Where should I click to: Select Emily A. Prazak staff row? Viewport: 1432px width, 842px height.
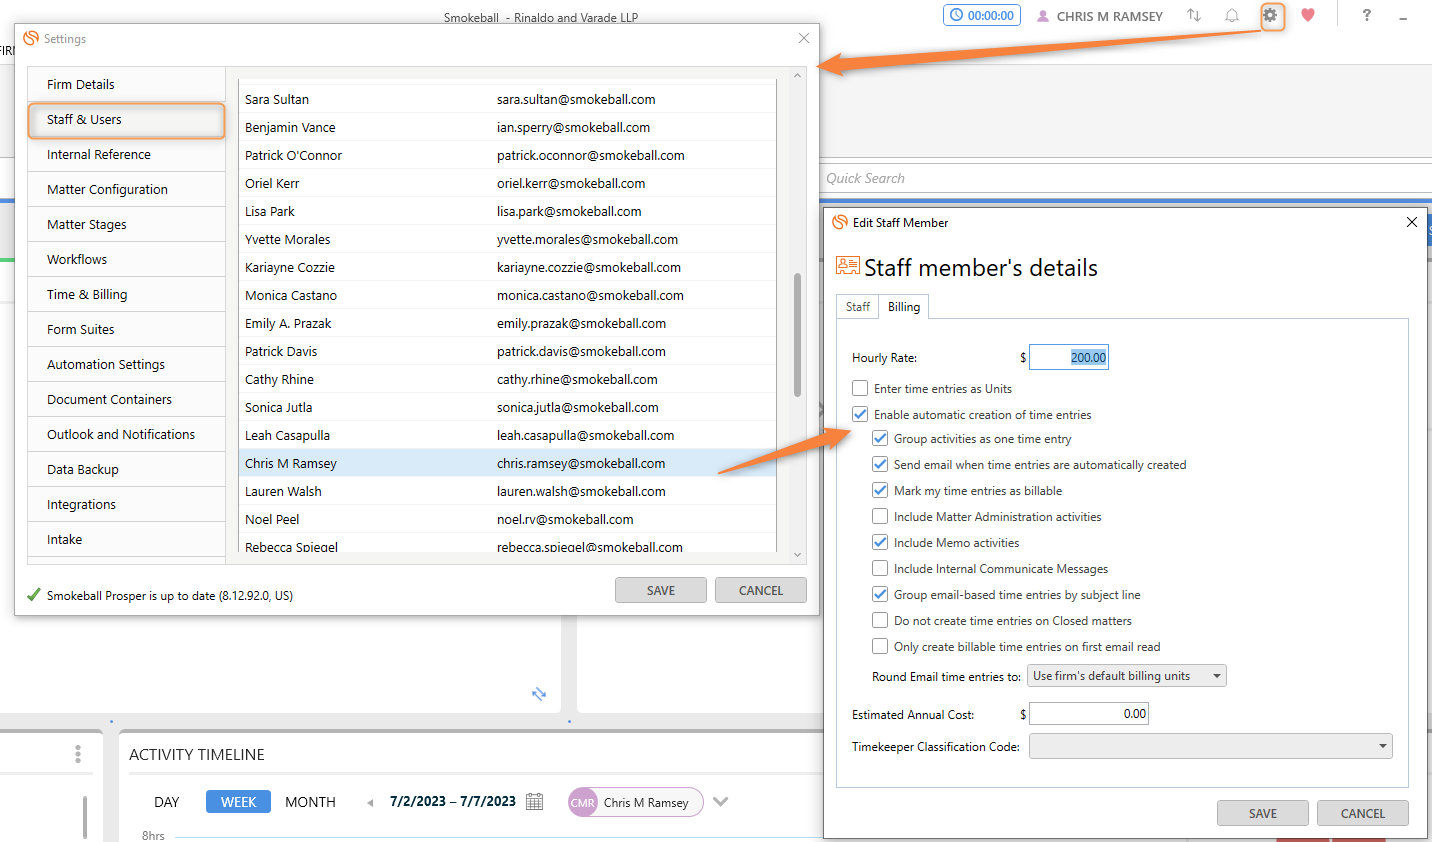508,323
